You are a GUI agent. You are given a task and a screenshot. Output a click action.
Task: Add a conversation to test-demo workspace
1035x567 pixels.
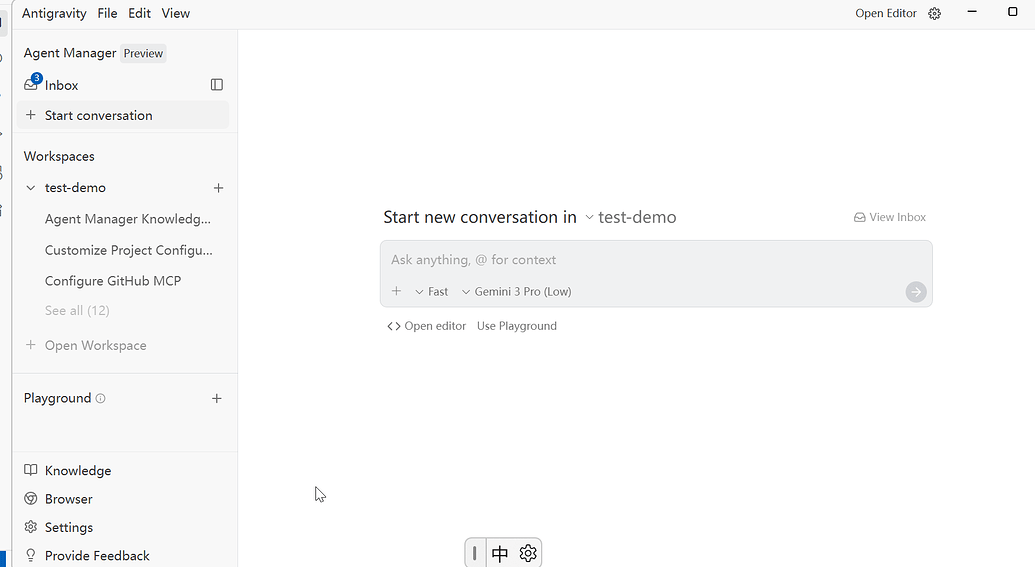tap(218, 188)
